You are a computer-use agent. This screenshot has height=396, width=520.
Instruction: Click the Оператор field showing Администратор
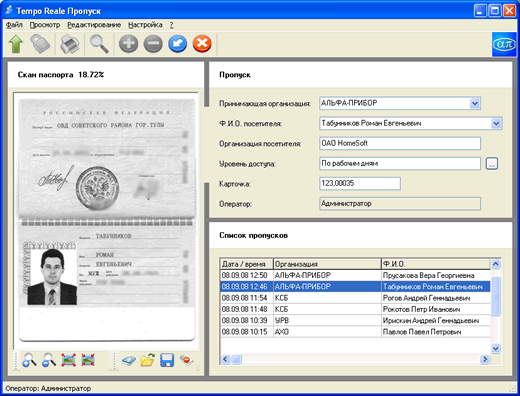[x=400, y=203]
